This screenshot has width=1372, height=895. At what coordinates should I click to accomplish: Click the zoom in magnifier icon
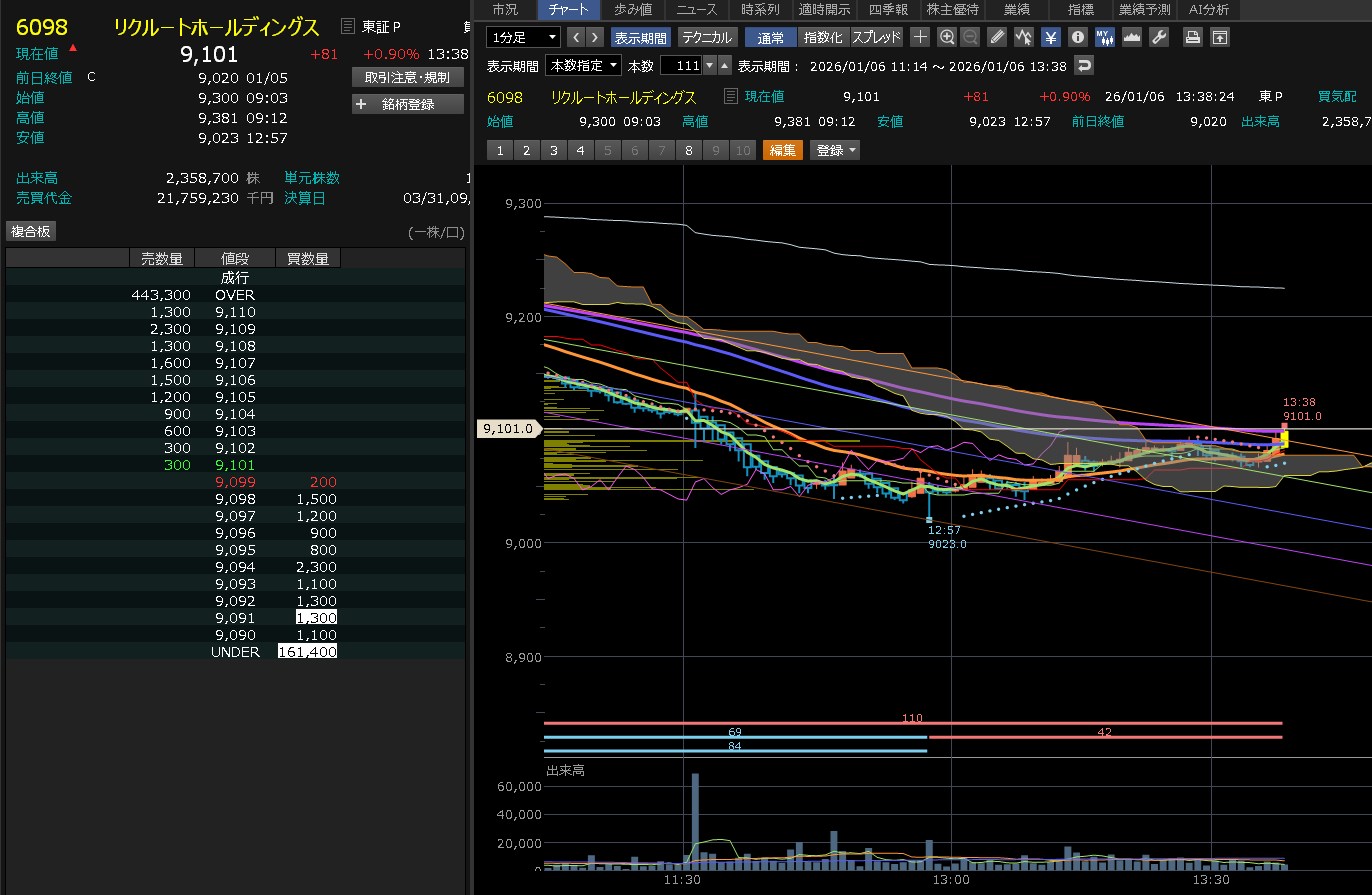[x=947, y=37]
